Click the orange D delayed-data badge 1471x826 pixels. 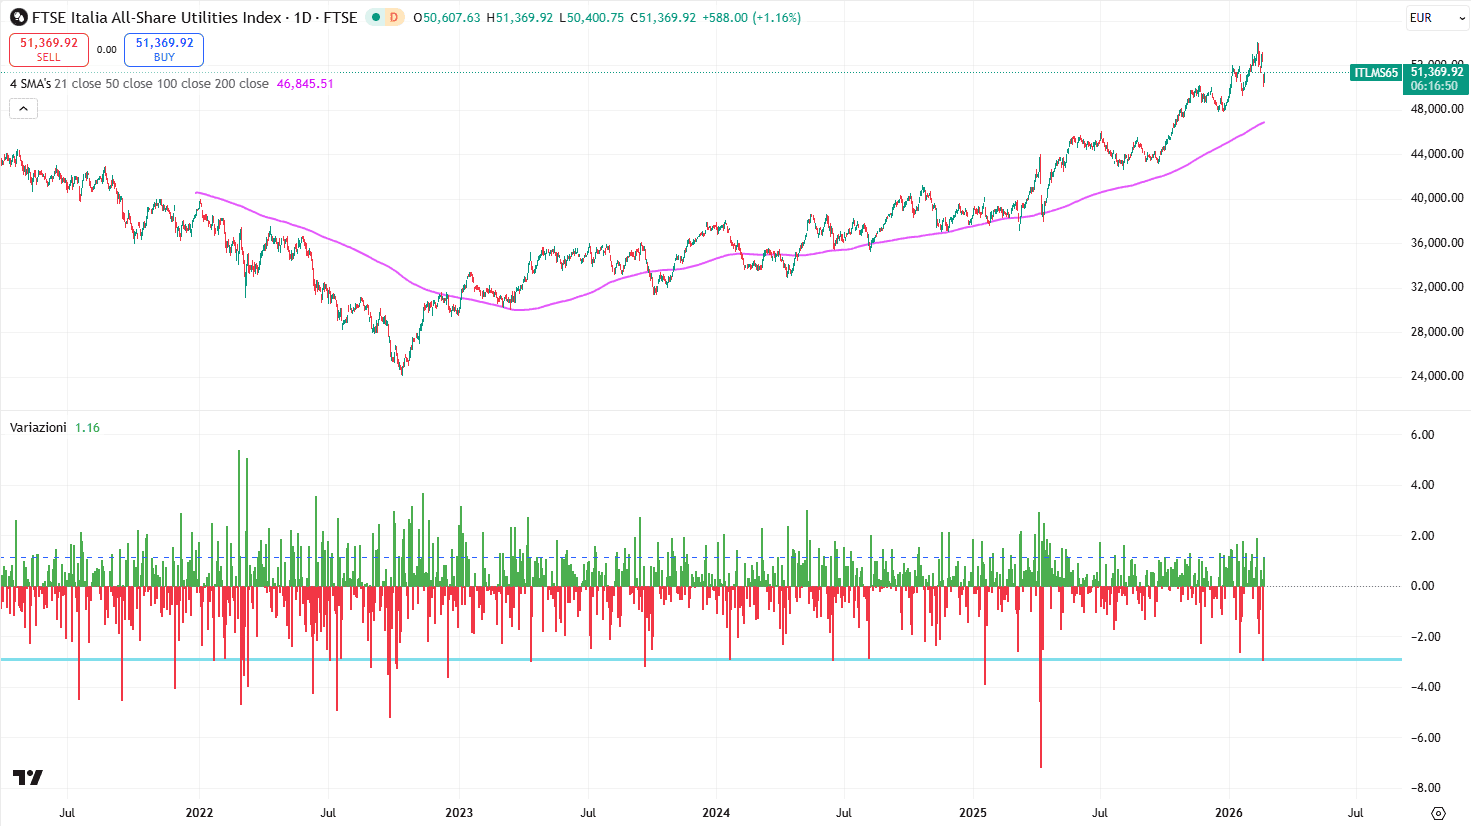click(x=393, y=18)
